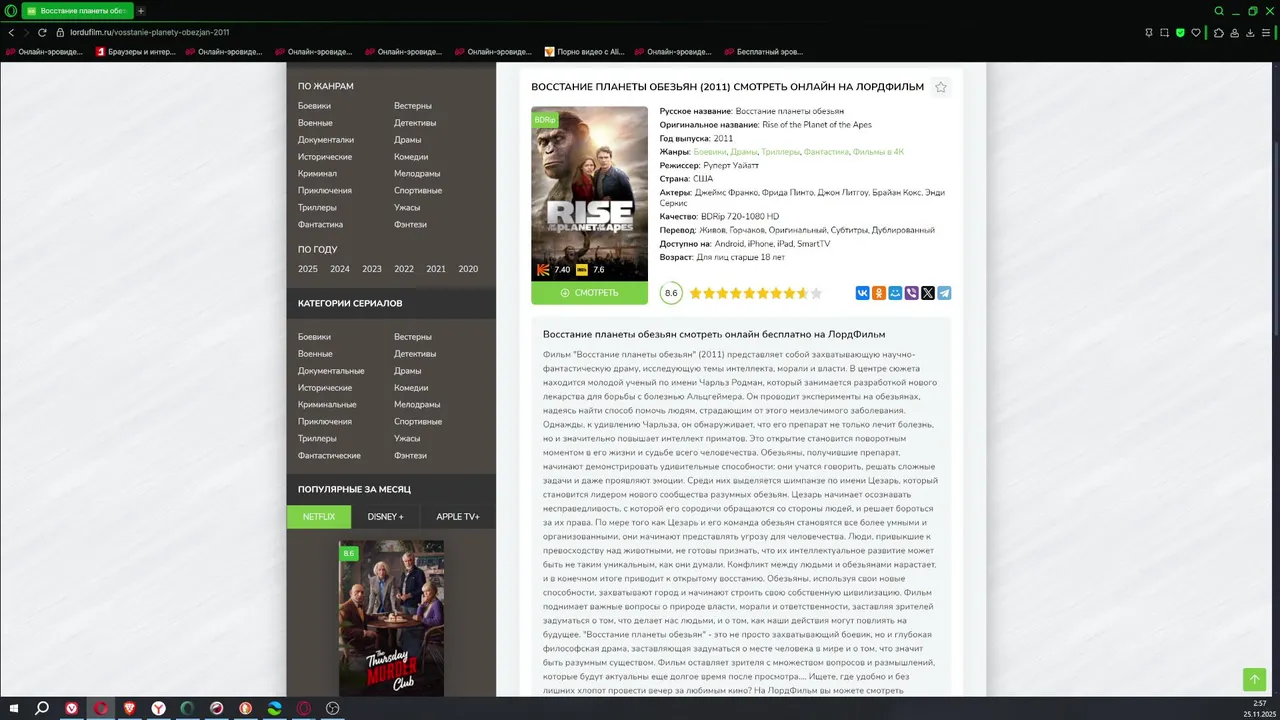
Task: Add page to bookmarks with the heart icon
Action: (1197, 32)
